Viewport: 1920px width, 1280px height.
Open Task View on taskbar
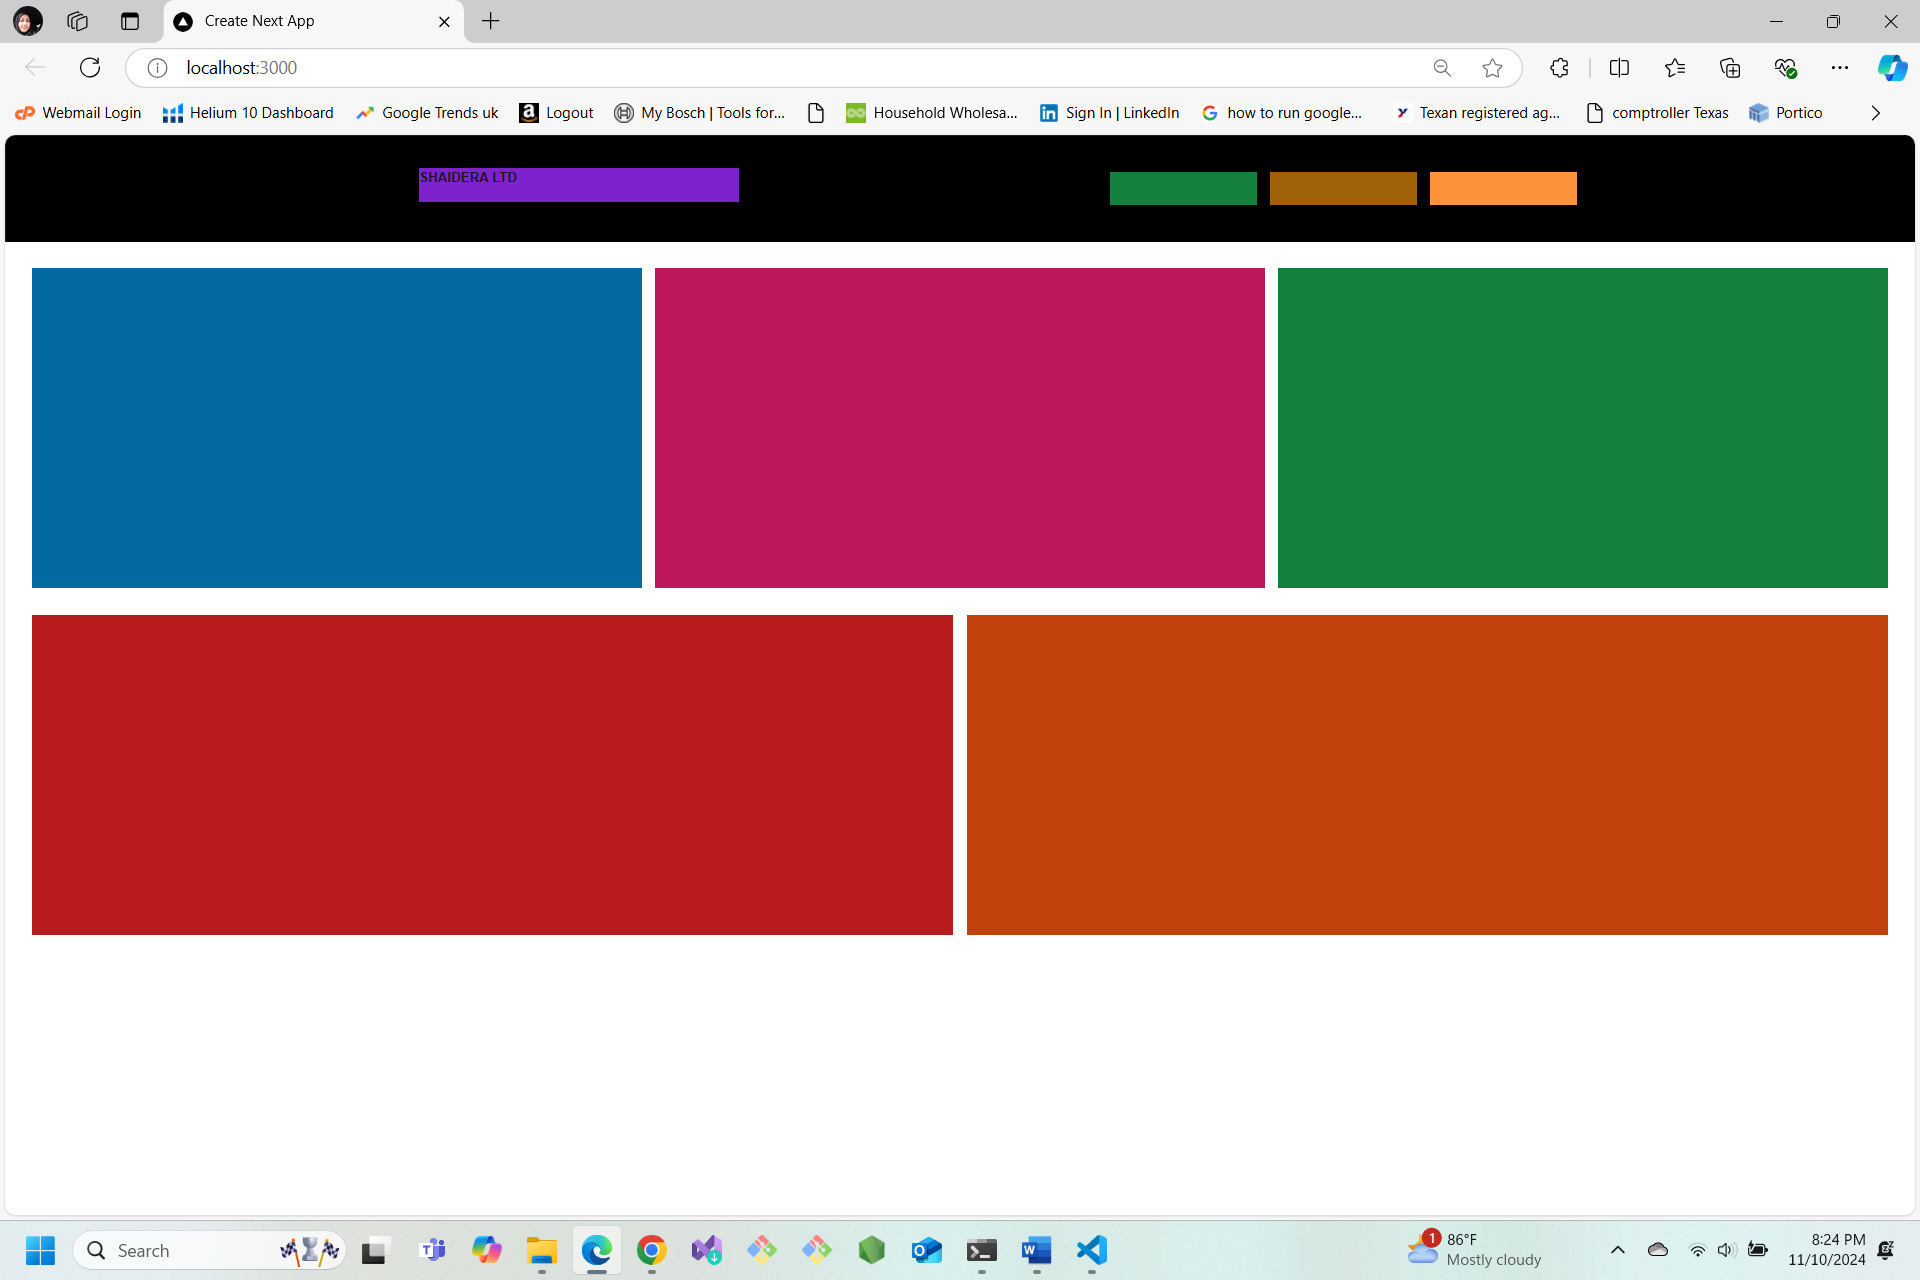point(375,1250)
